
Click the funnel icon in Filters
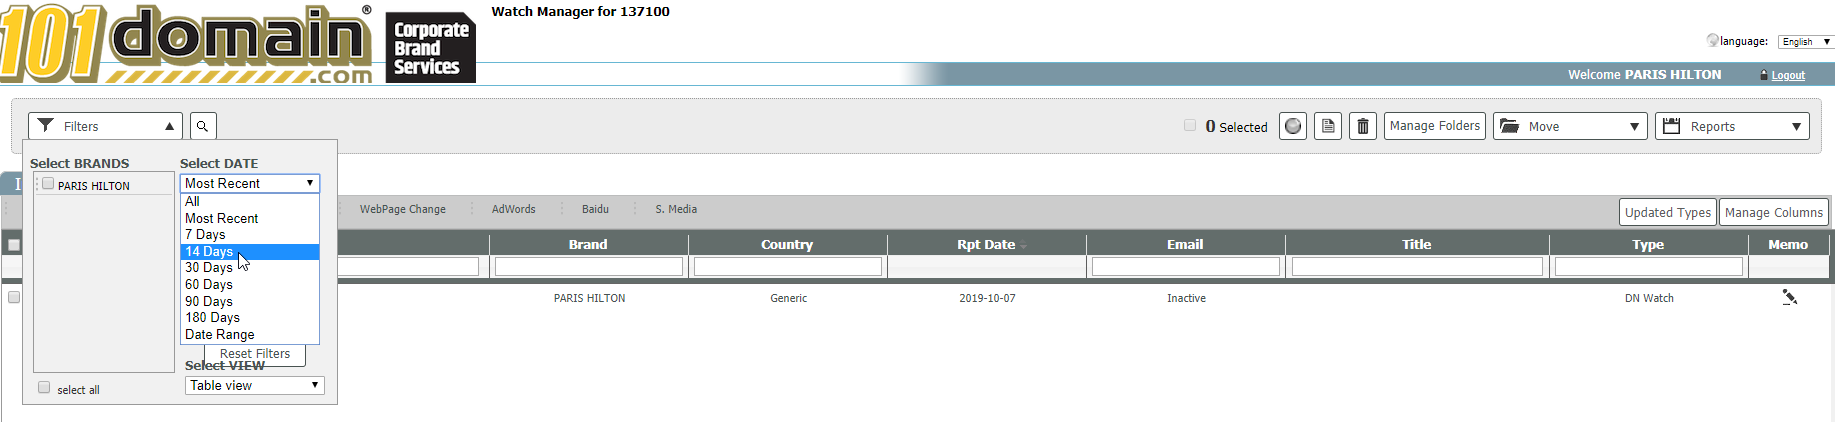click(46, 126)
